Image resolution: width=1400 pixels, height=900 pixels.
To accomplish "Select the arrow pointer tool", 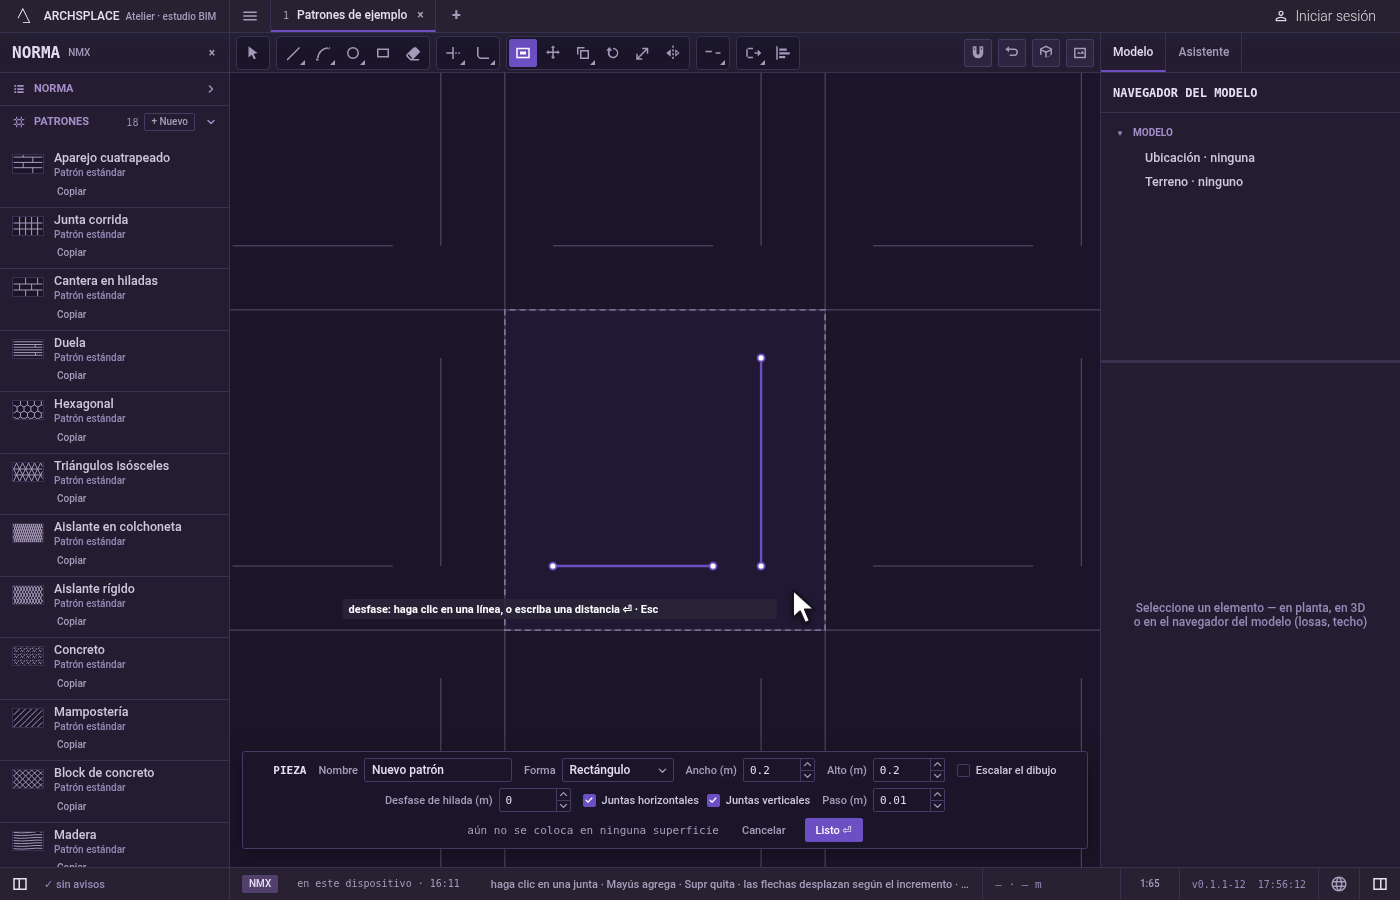I will (252, 53).
